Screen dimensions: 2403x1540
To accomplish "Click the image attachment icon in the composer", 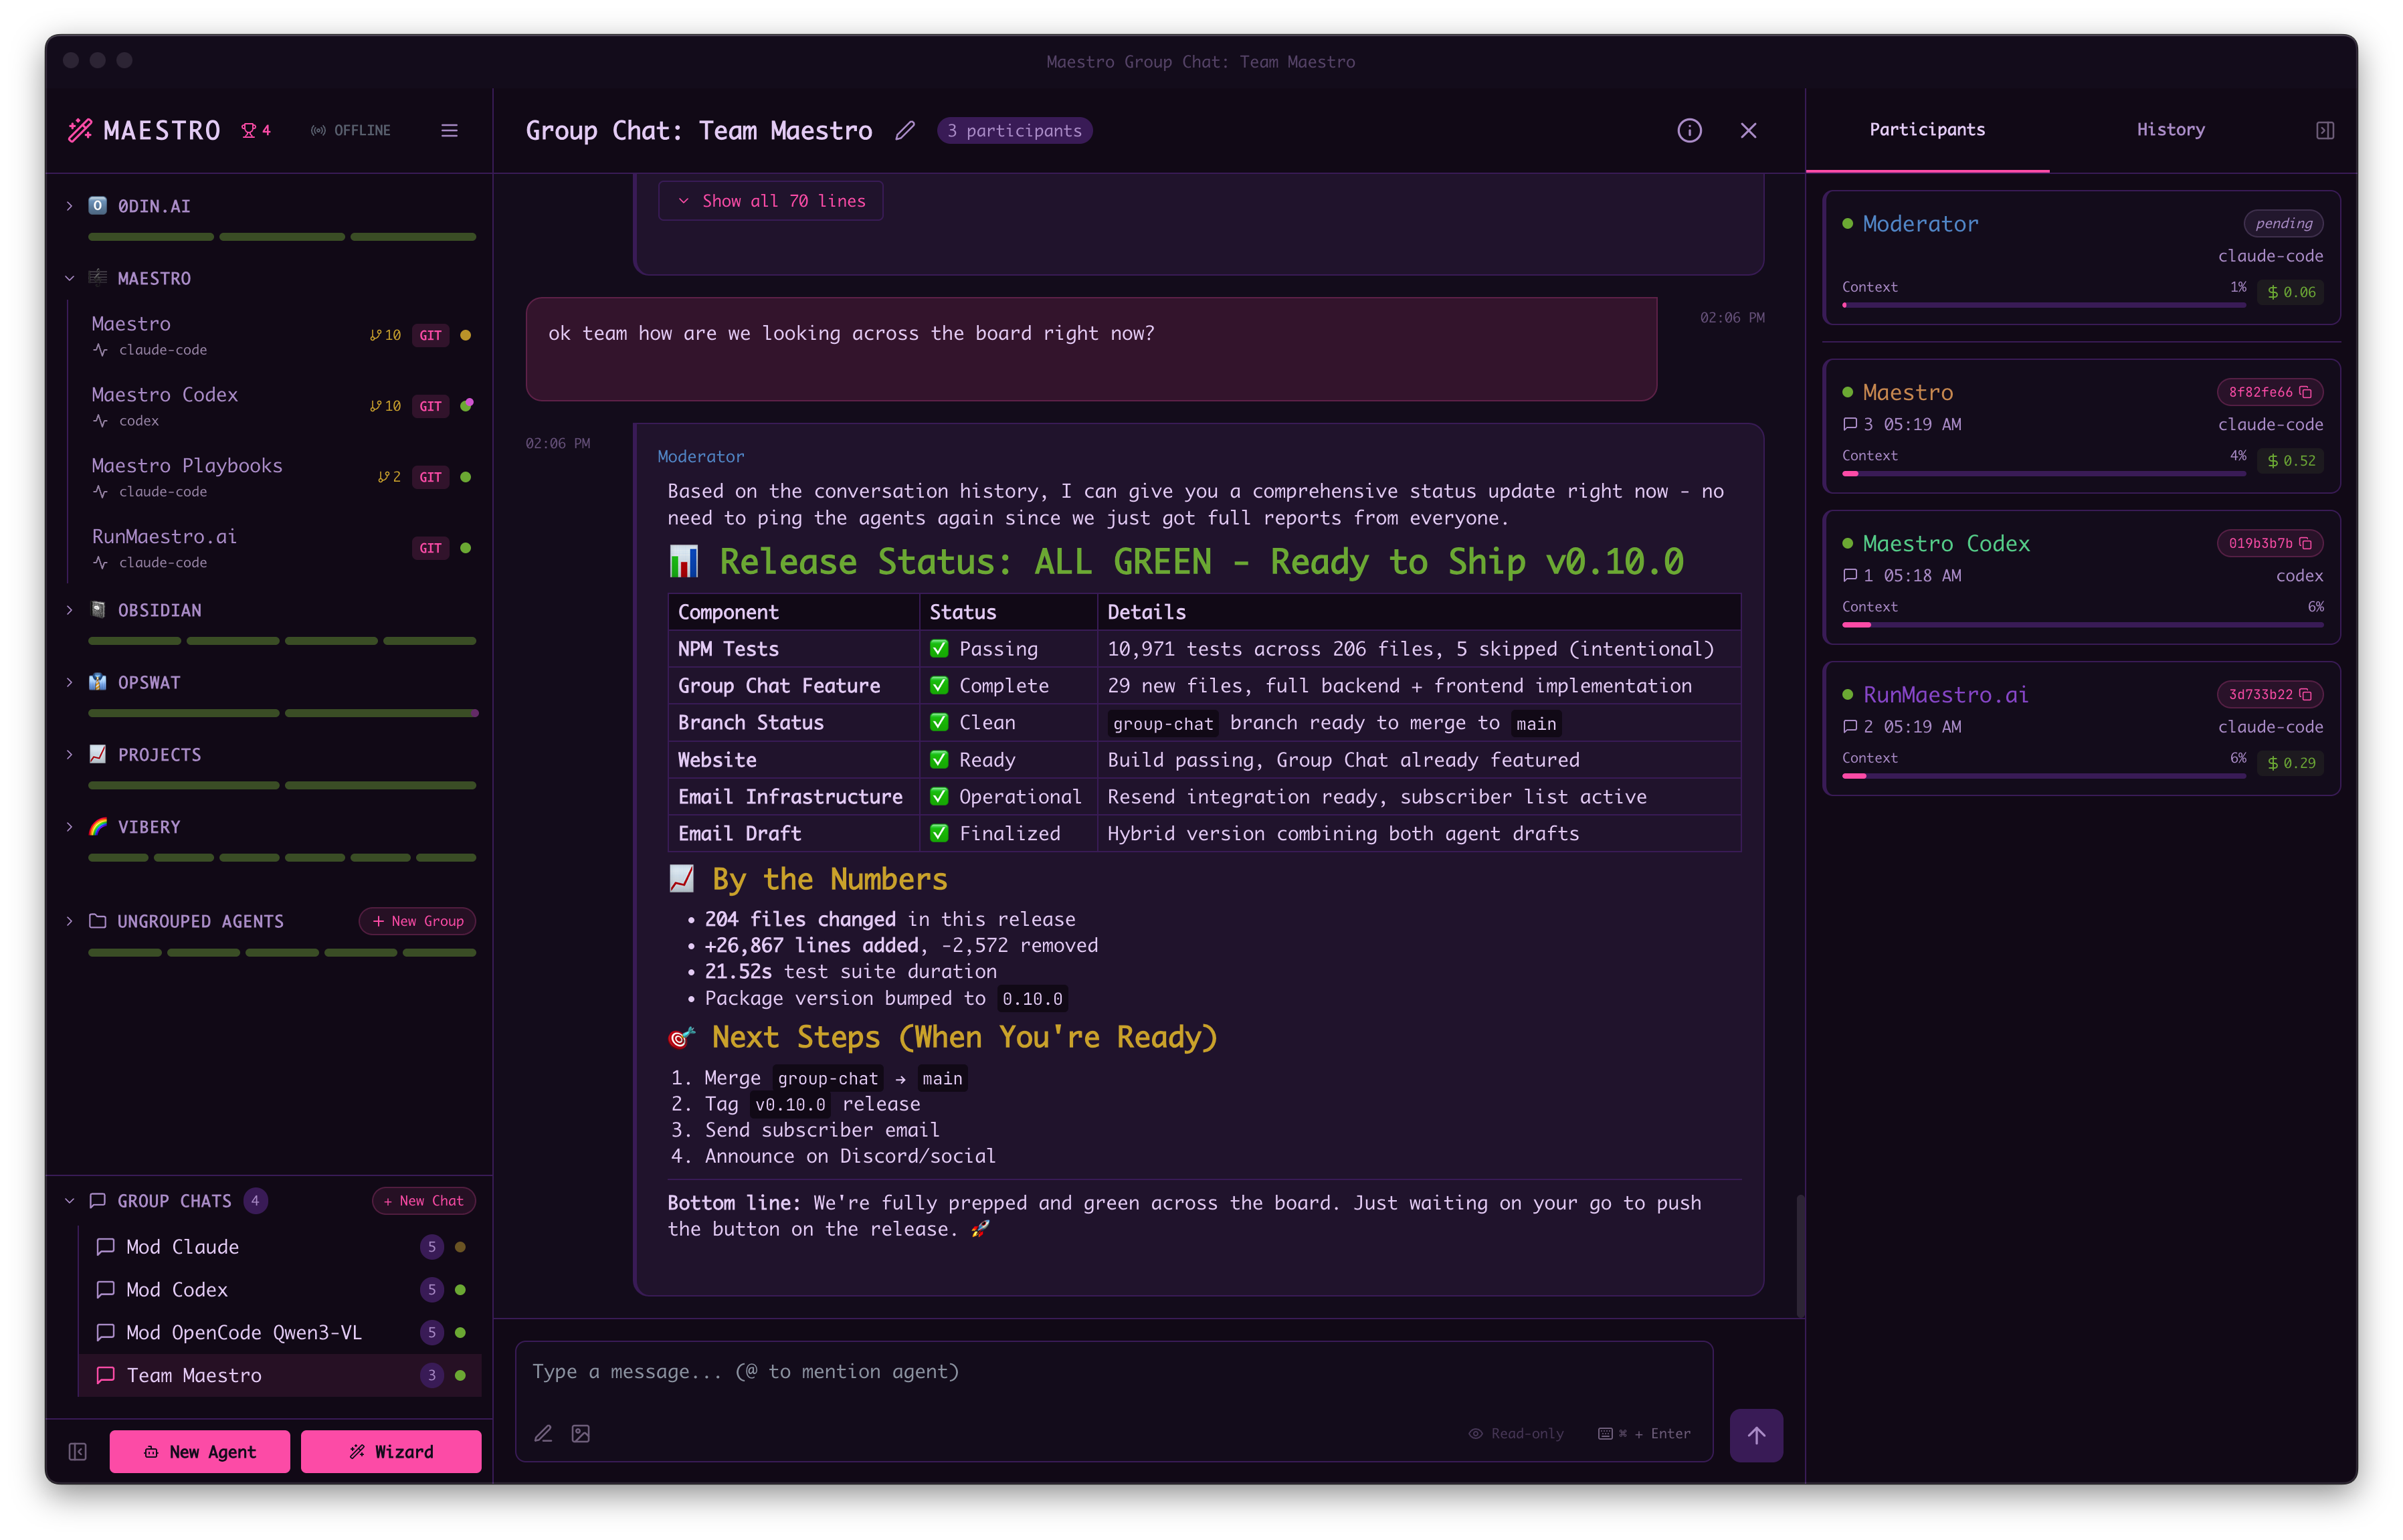I will click(x=580, y=1433).
